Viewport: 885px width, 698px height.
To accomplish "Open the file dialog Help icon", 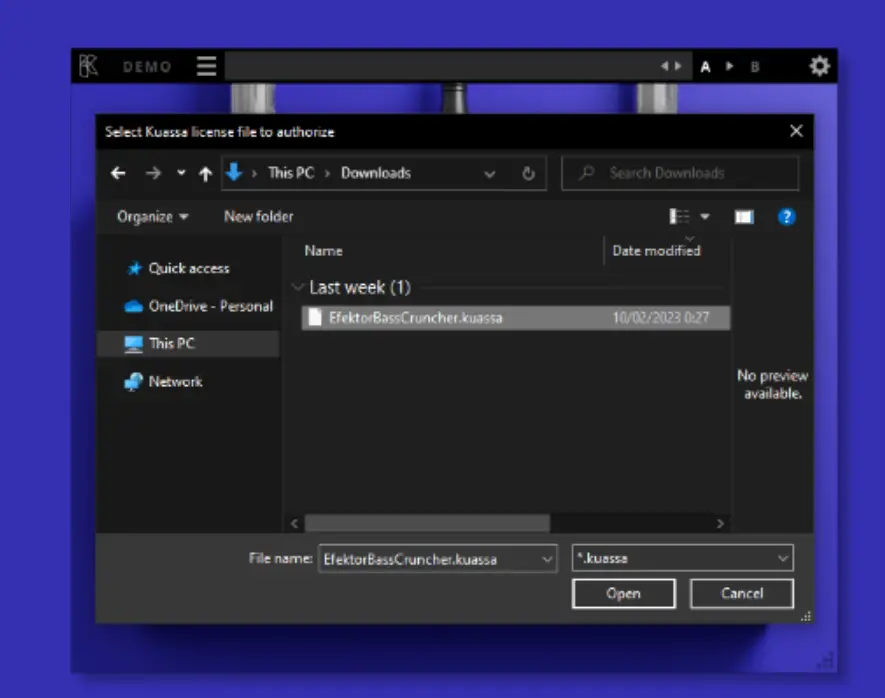I will click(x=786, y=217).
